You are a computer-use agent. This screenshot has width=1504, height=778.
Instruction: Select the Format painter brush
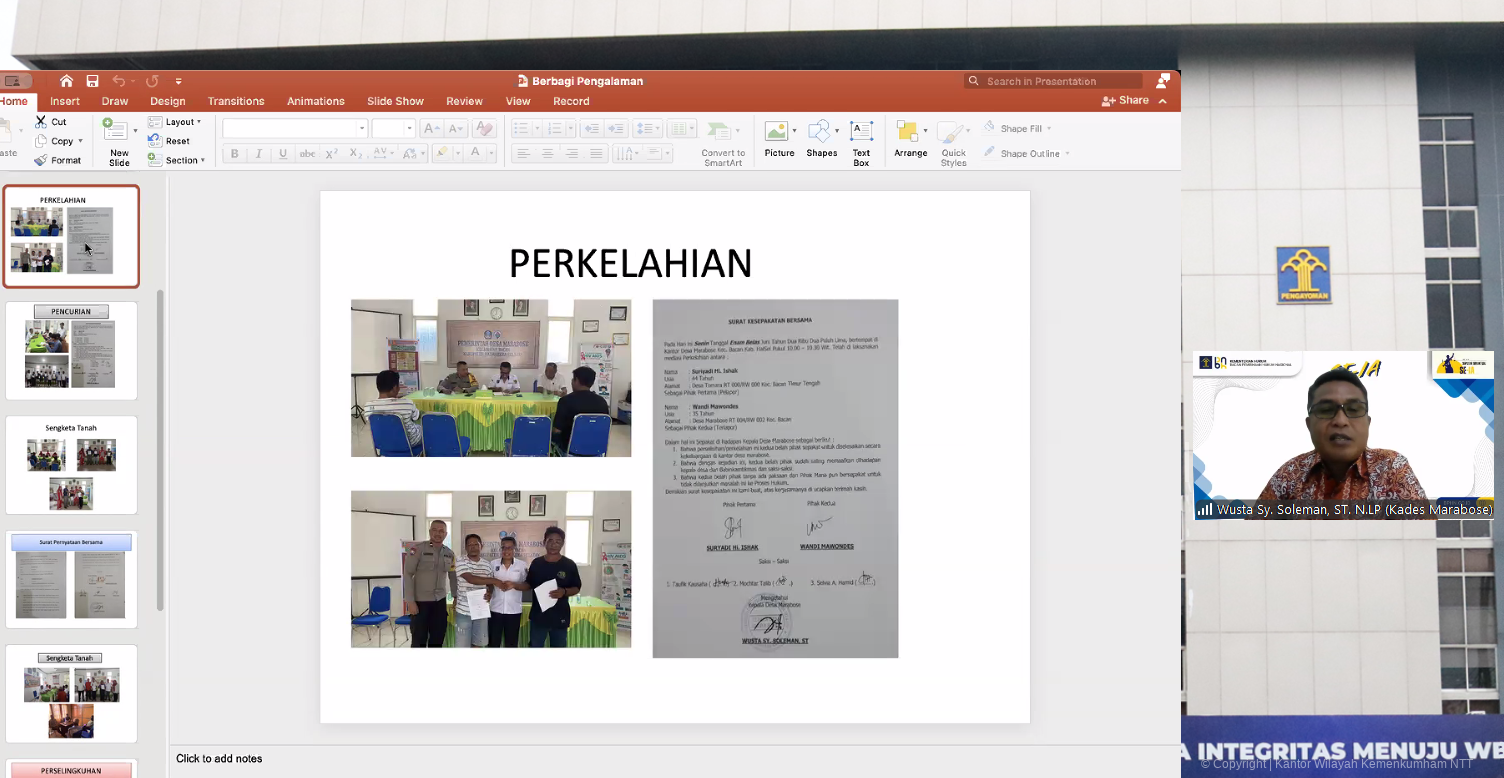41,160
